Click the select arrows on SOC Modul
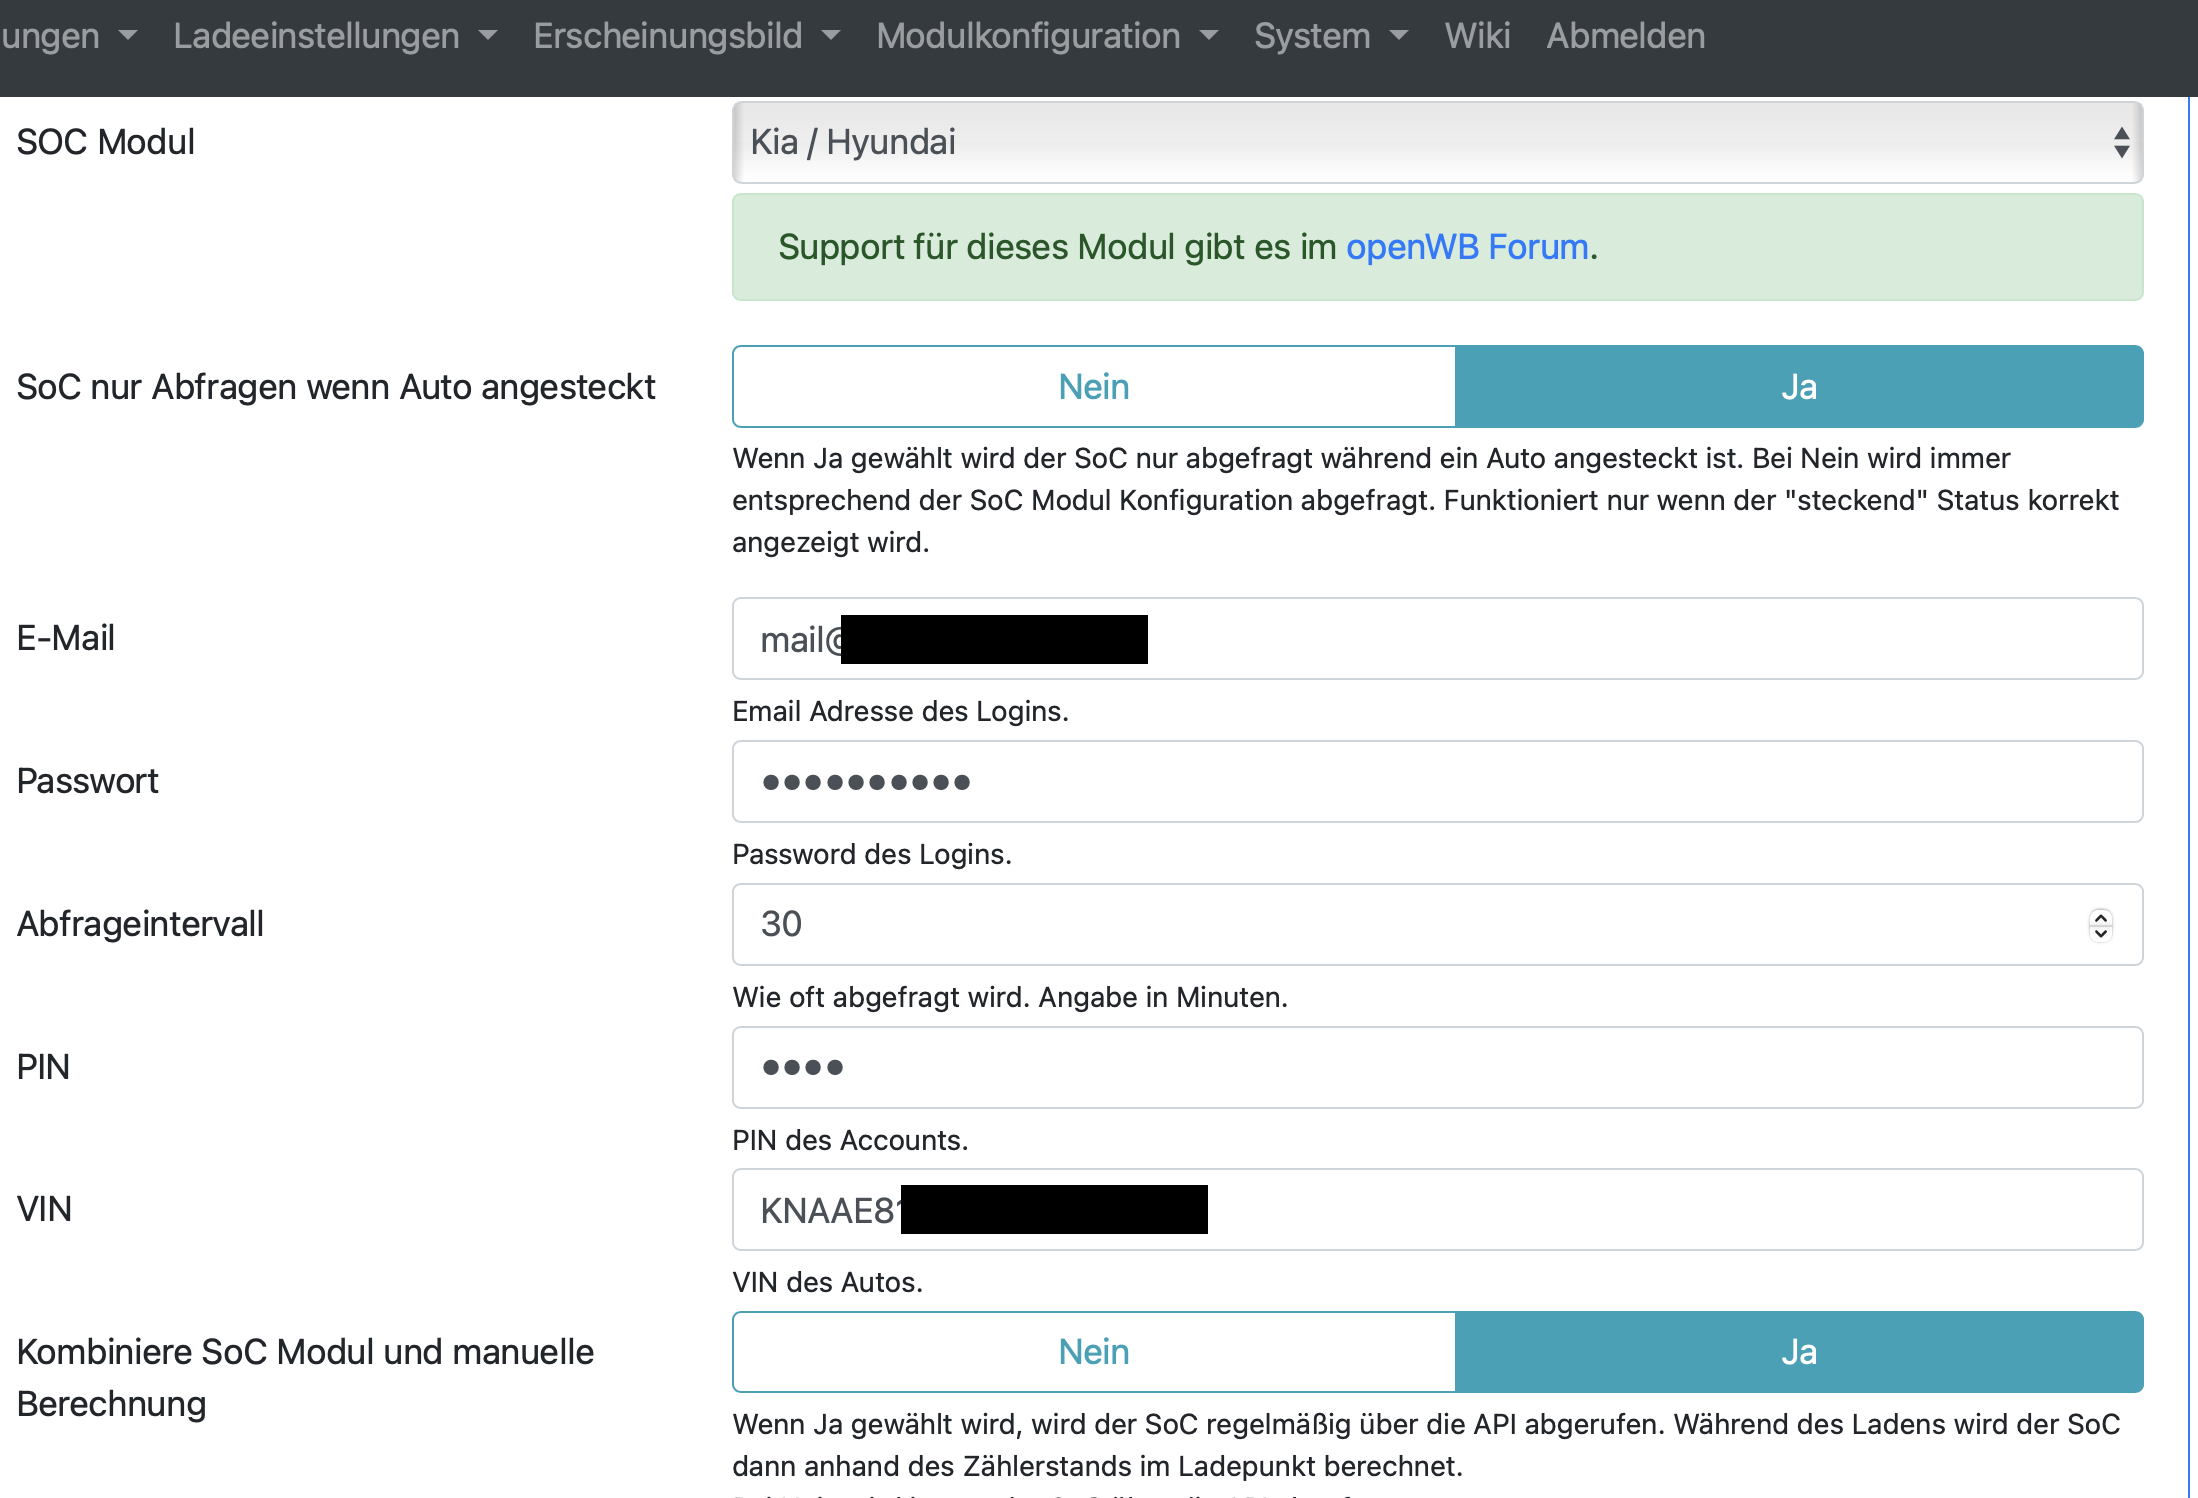The width and height of the screenshot is (2198, 1498). coord(2120,142)
